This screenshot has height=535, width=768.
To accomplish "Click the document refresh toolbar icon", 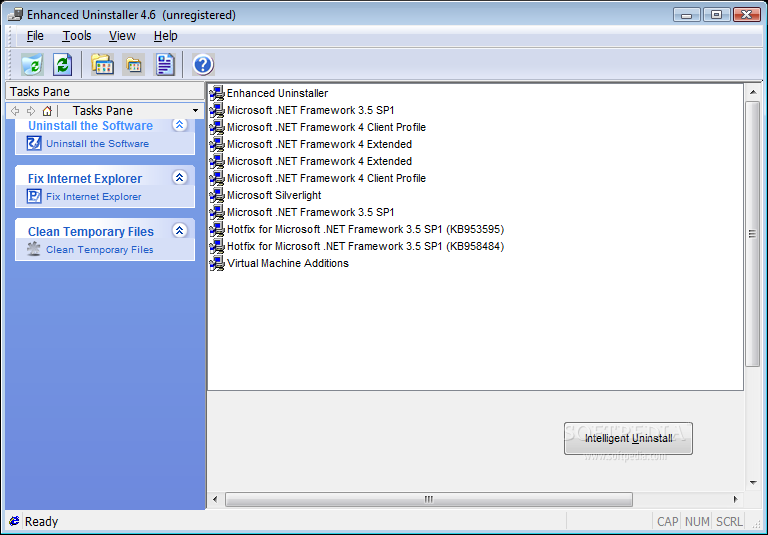I will [63, 65].
